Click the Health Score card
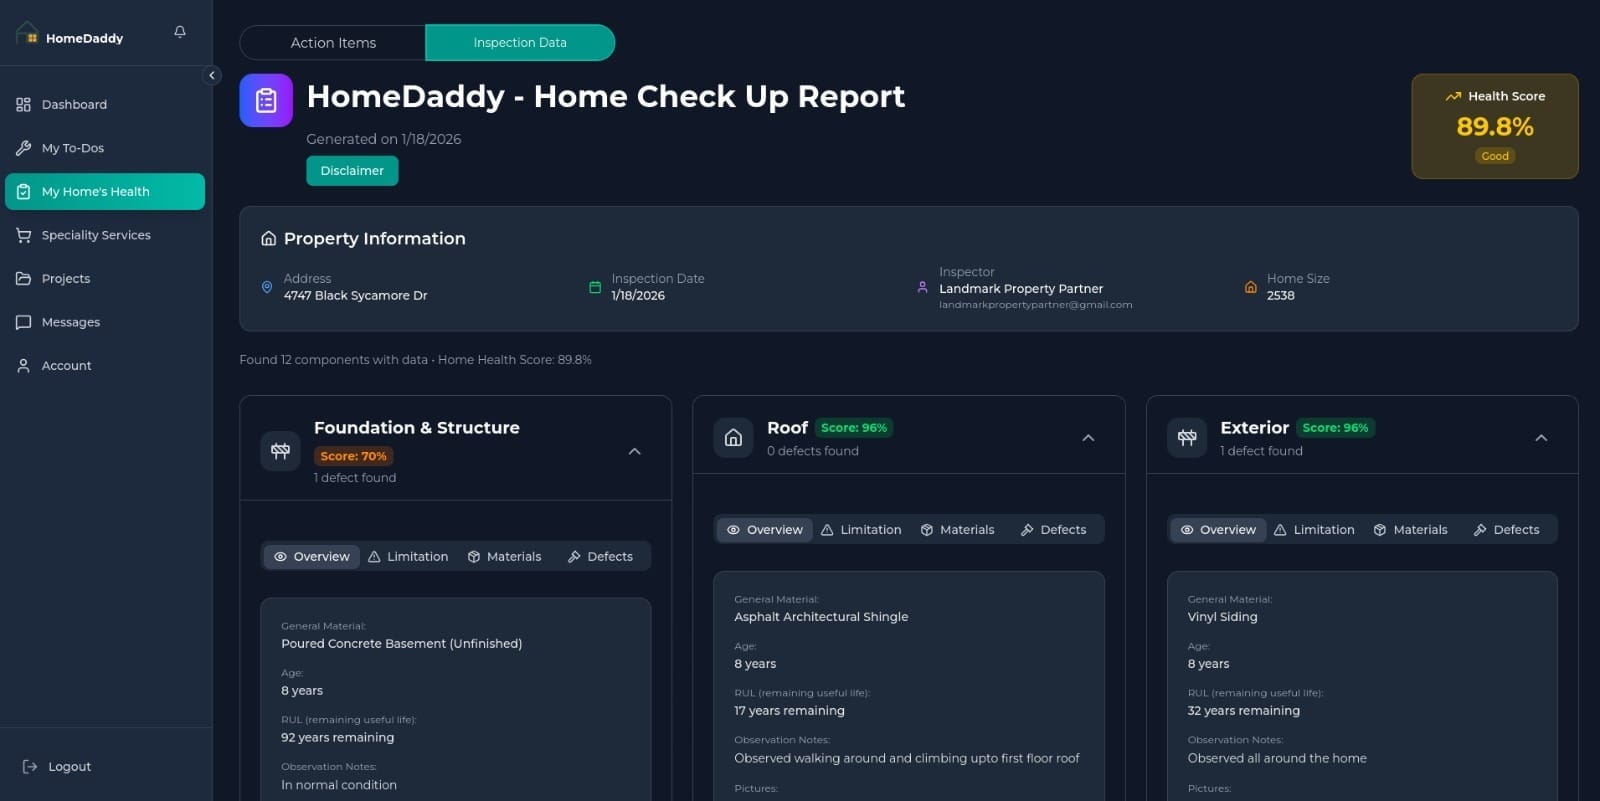 pyautogui.click(x=1495, y=126)
